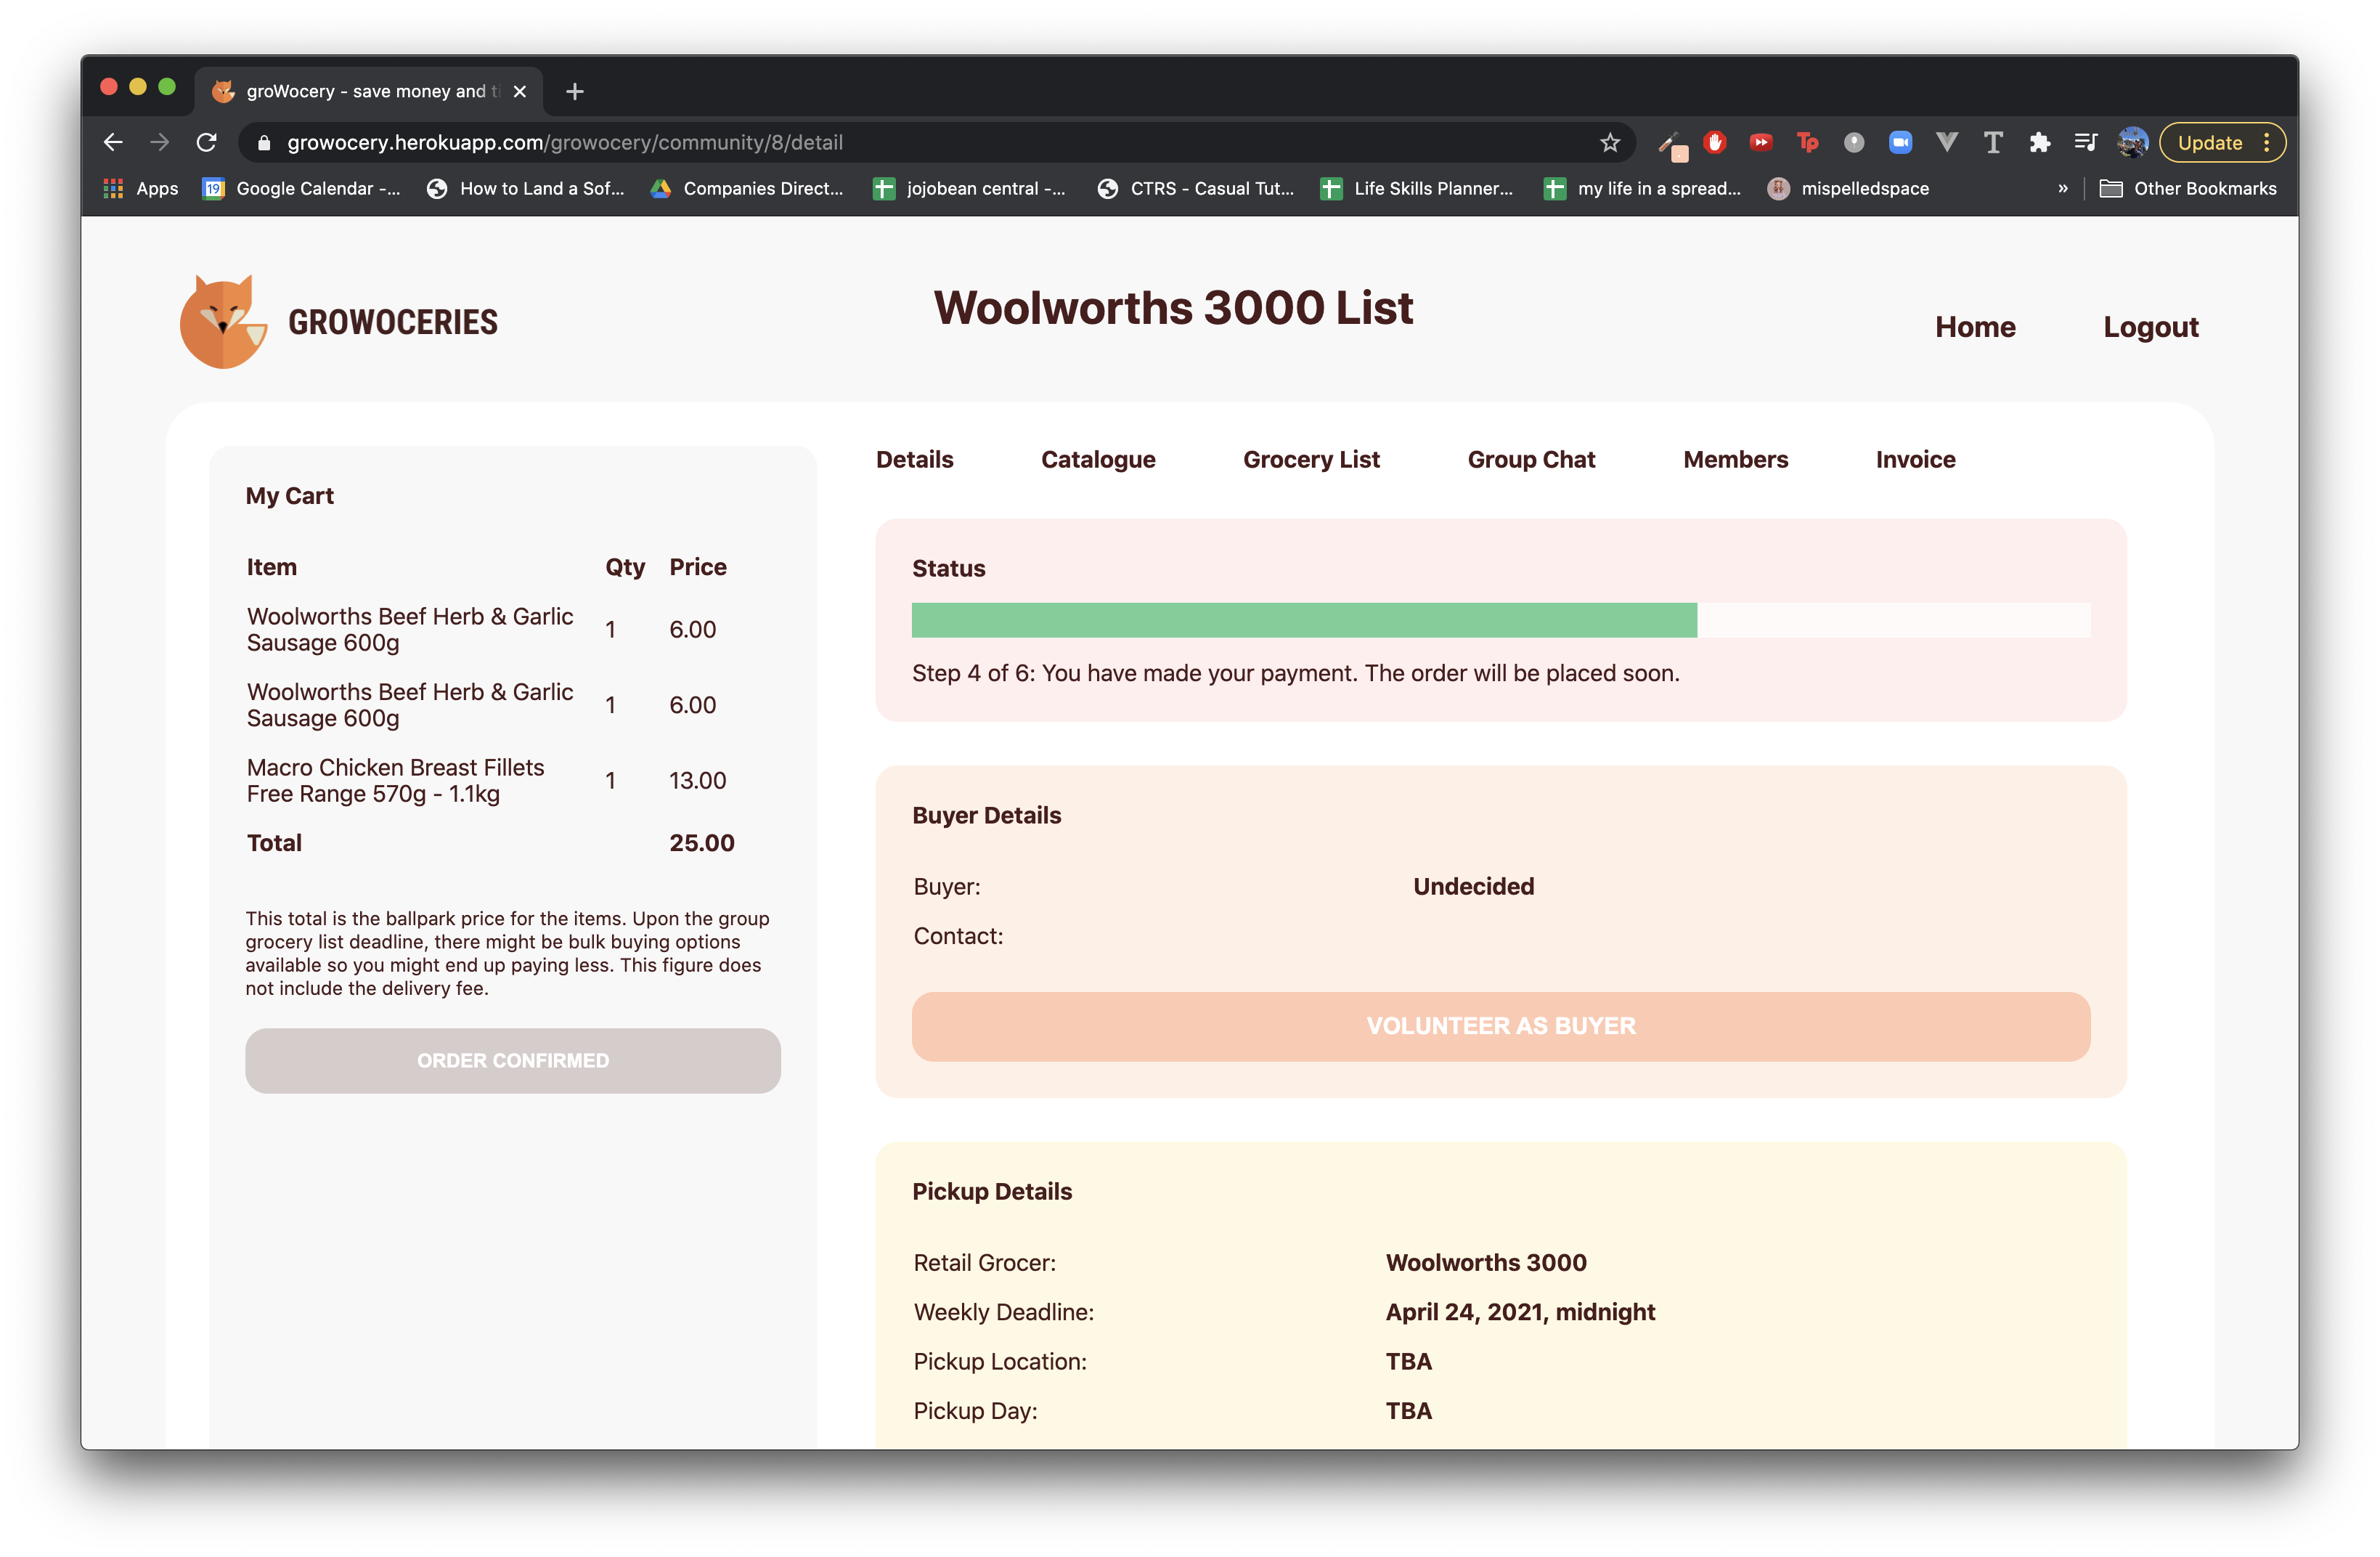2380x1557 pixels.
Task: Open Chrome three-dot menu next to Update
Action: (2266, 143)
